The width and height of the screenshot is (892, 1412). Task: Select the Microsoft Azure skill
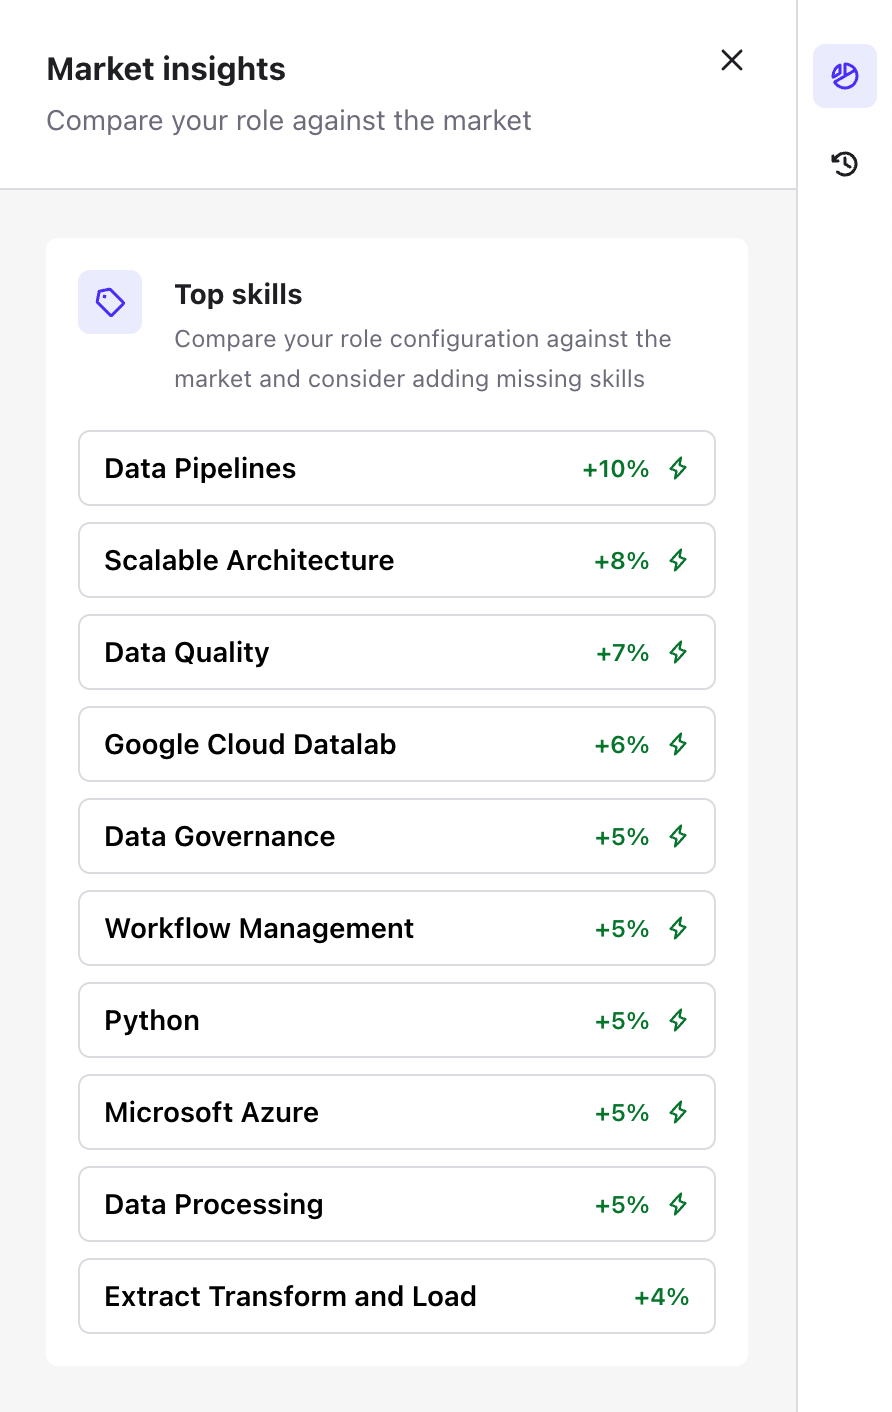(x=397, y=1112)
